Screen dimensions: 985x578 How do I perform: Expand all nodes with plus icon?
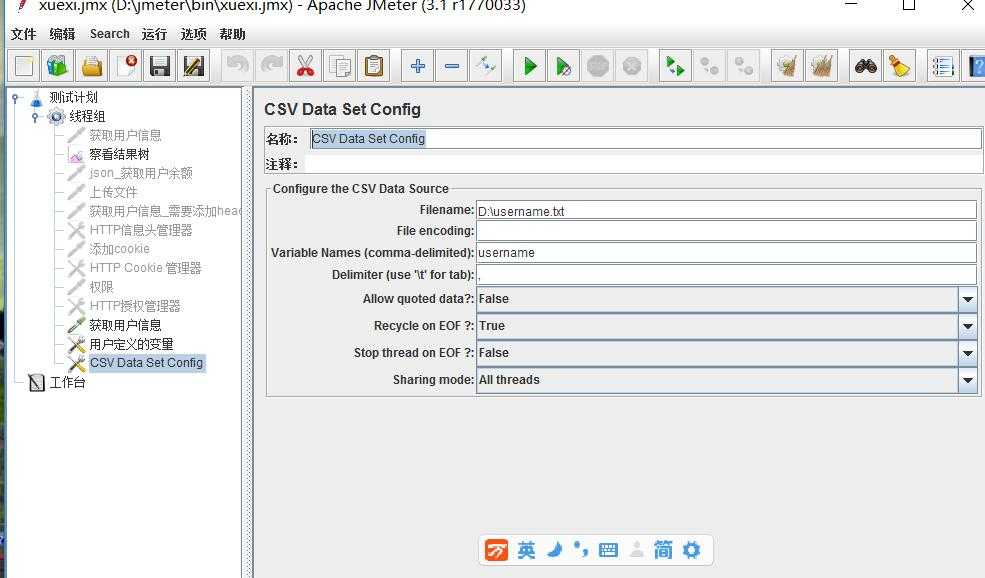click(418, 66)
